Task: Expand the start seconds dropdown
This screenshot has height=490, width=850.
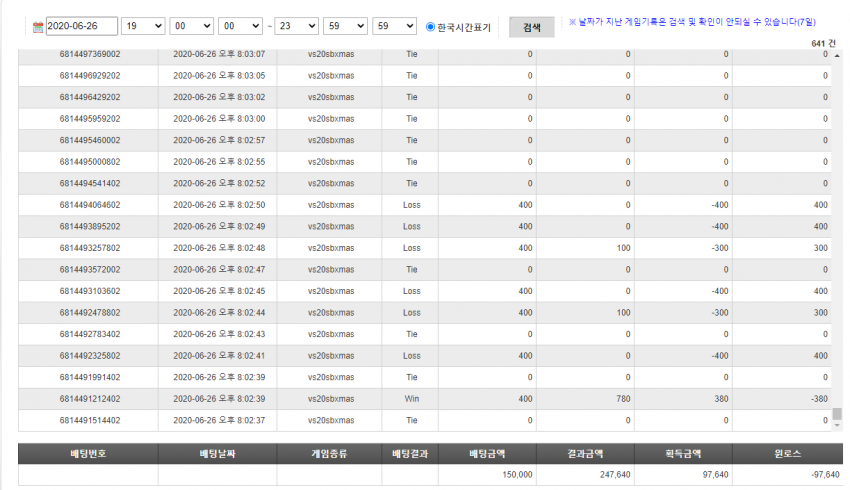Action: pos(240,26)
